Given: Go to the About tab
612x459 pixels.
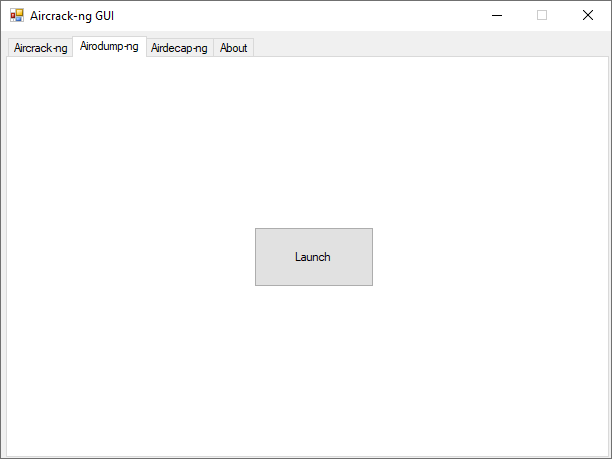Looking at the screenshot, I should click(233, 48).
